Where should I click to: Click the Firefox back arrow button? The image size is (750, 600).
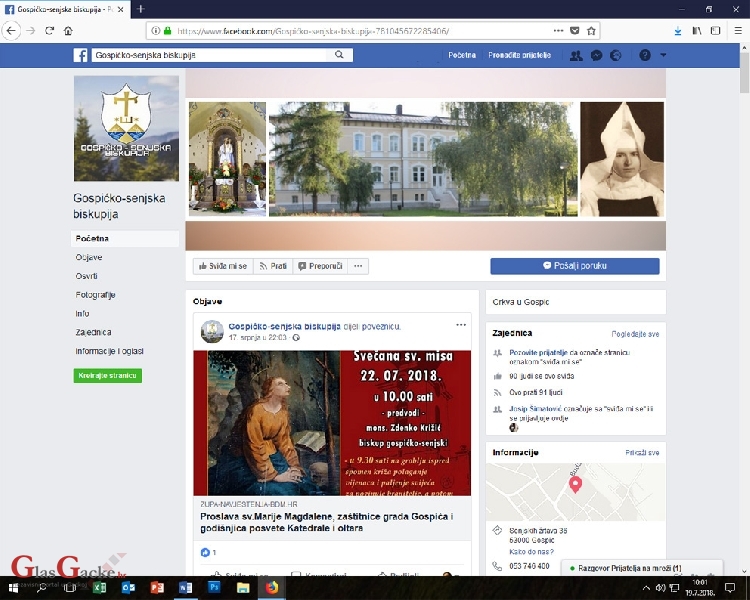point(11,31)
